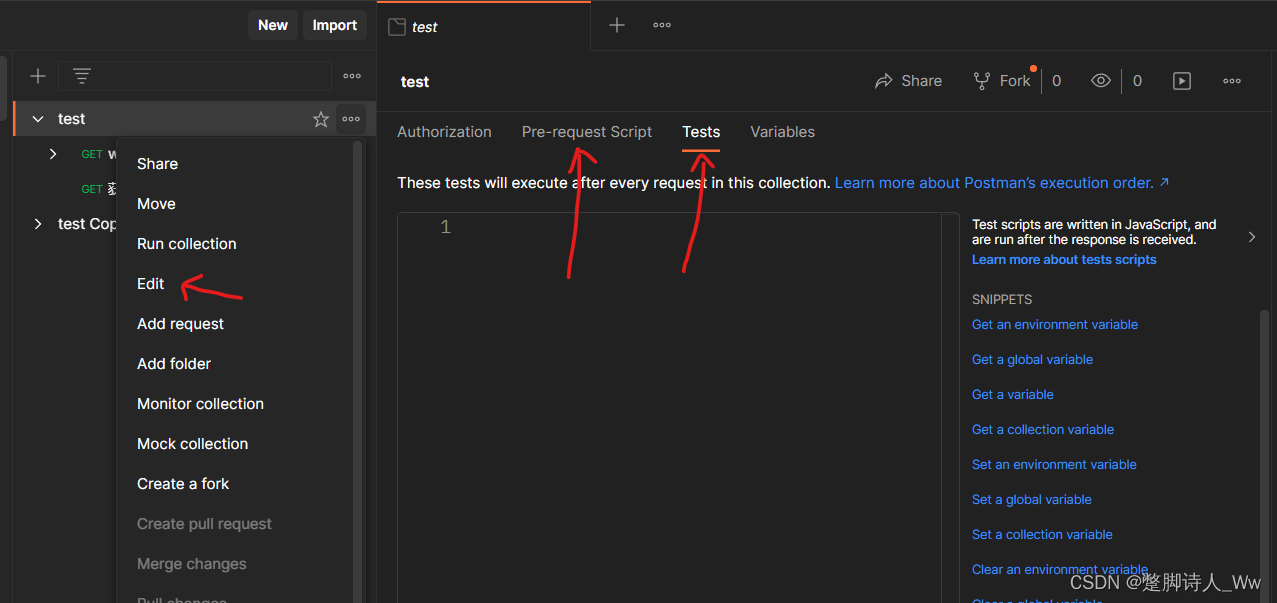
Task: Collapse the test collection tree
Action: 38,119
